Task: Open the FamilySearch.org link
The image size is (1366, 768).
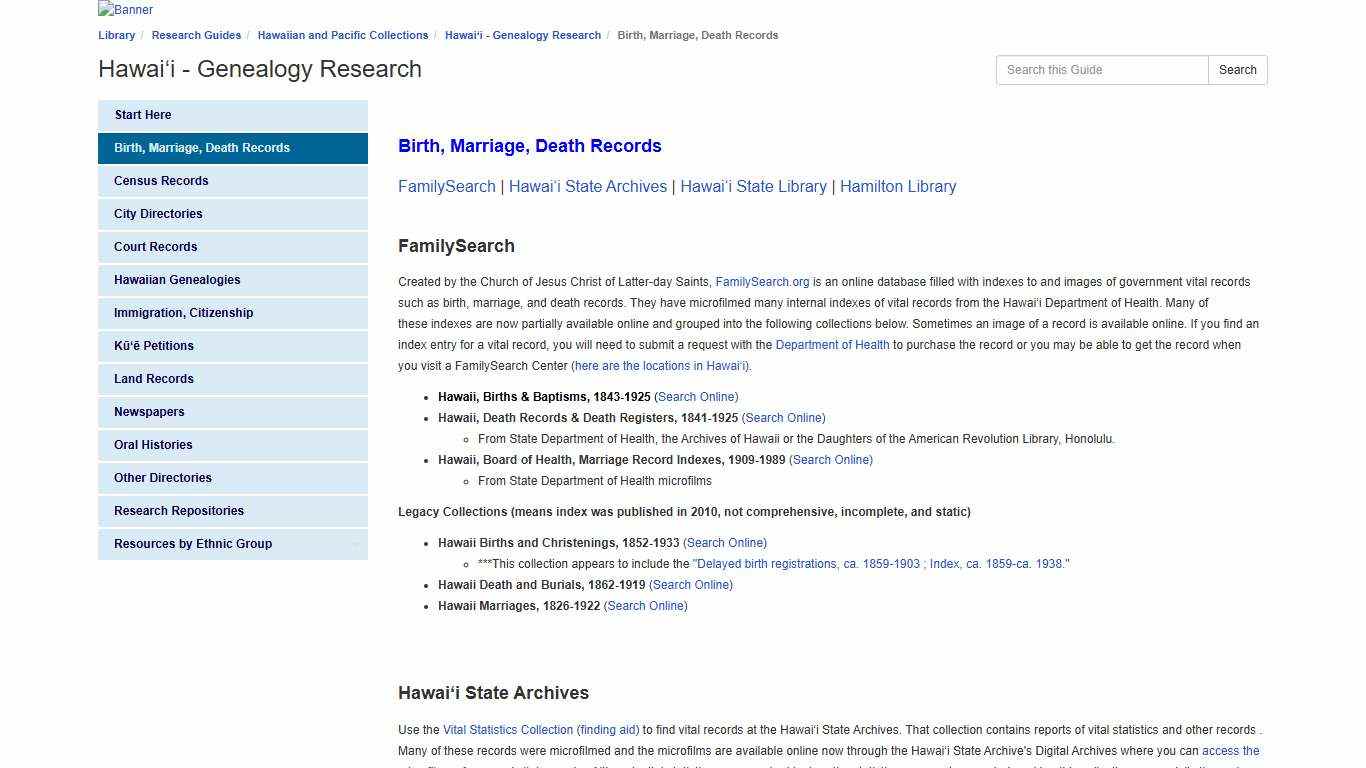Action: pos(762,282)
